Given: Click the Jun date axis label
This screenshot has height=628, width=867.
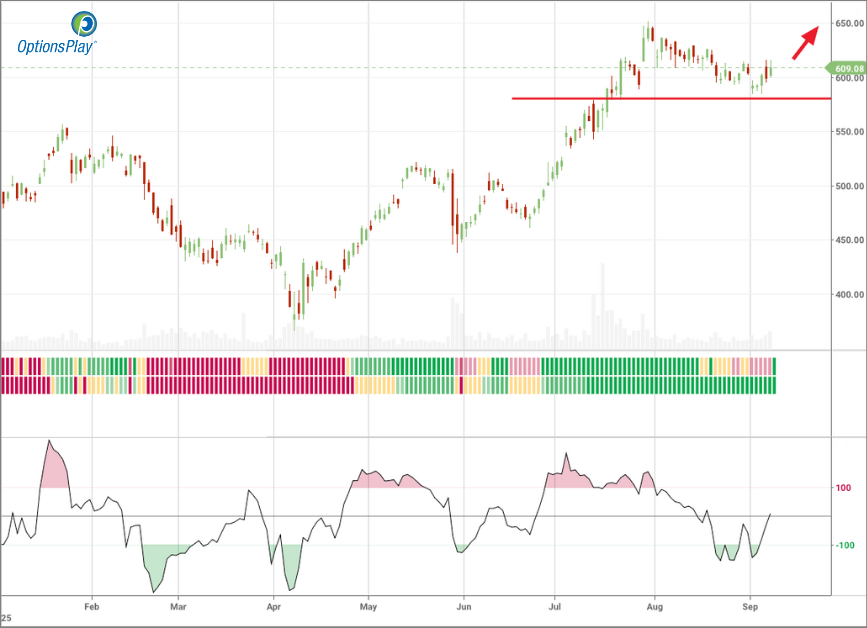Looking at the screenshot, I should point(464,606).
